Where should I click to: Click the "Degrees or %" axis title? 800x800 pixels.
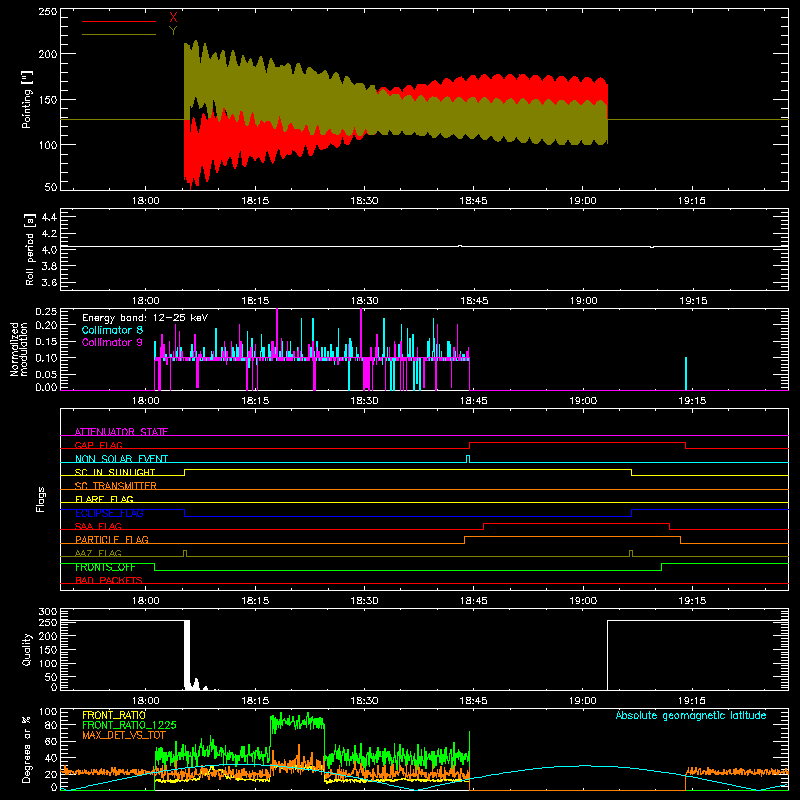click(x=27, y=749)
